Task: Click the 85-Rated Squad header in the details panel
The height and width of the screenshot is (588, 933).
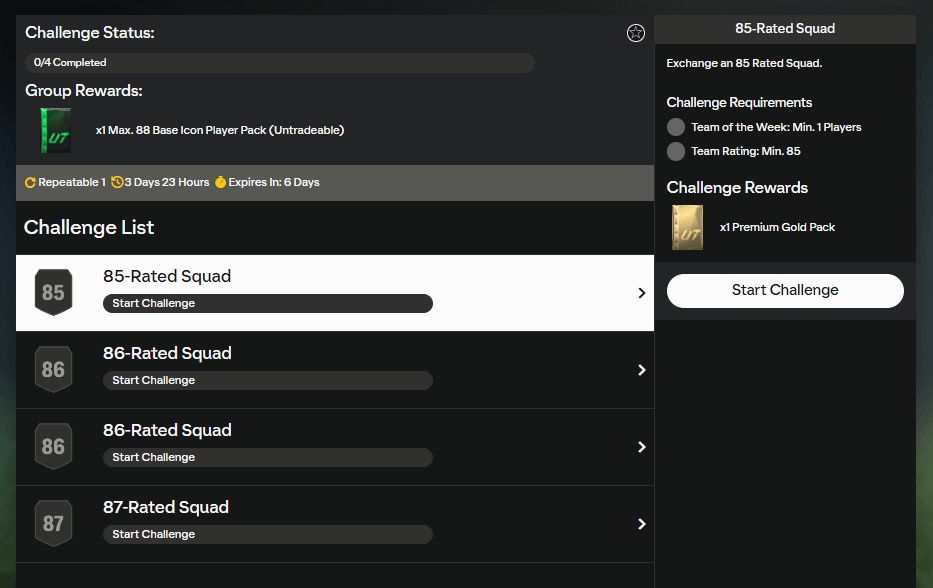Action: (785, 29)
